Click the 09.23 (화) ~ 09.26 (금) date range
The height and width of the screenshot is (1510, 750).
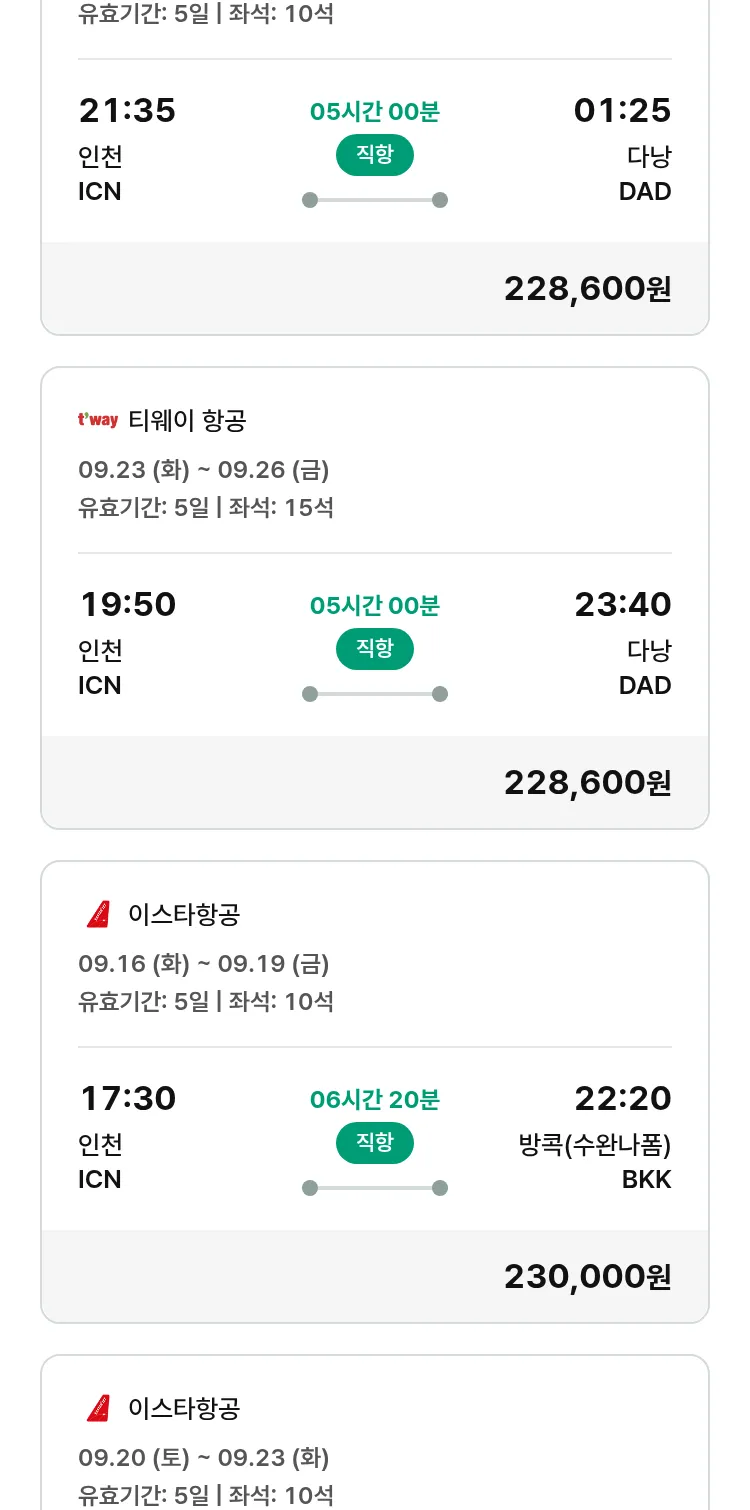204,470
